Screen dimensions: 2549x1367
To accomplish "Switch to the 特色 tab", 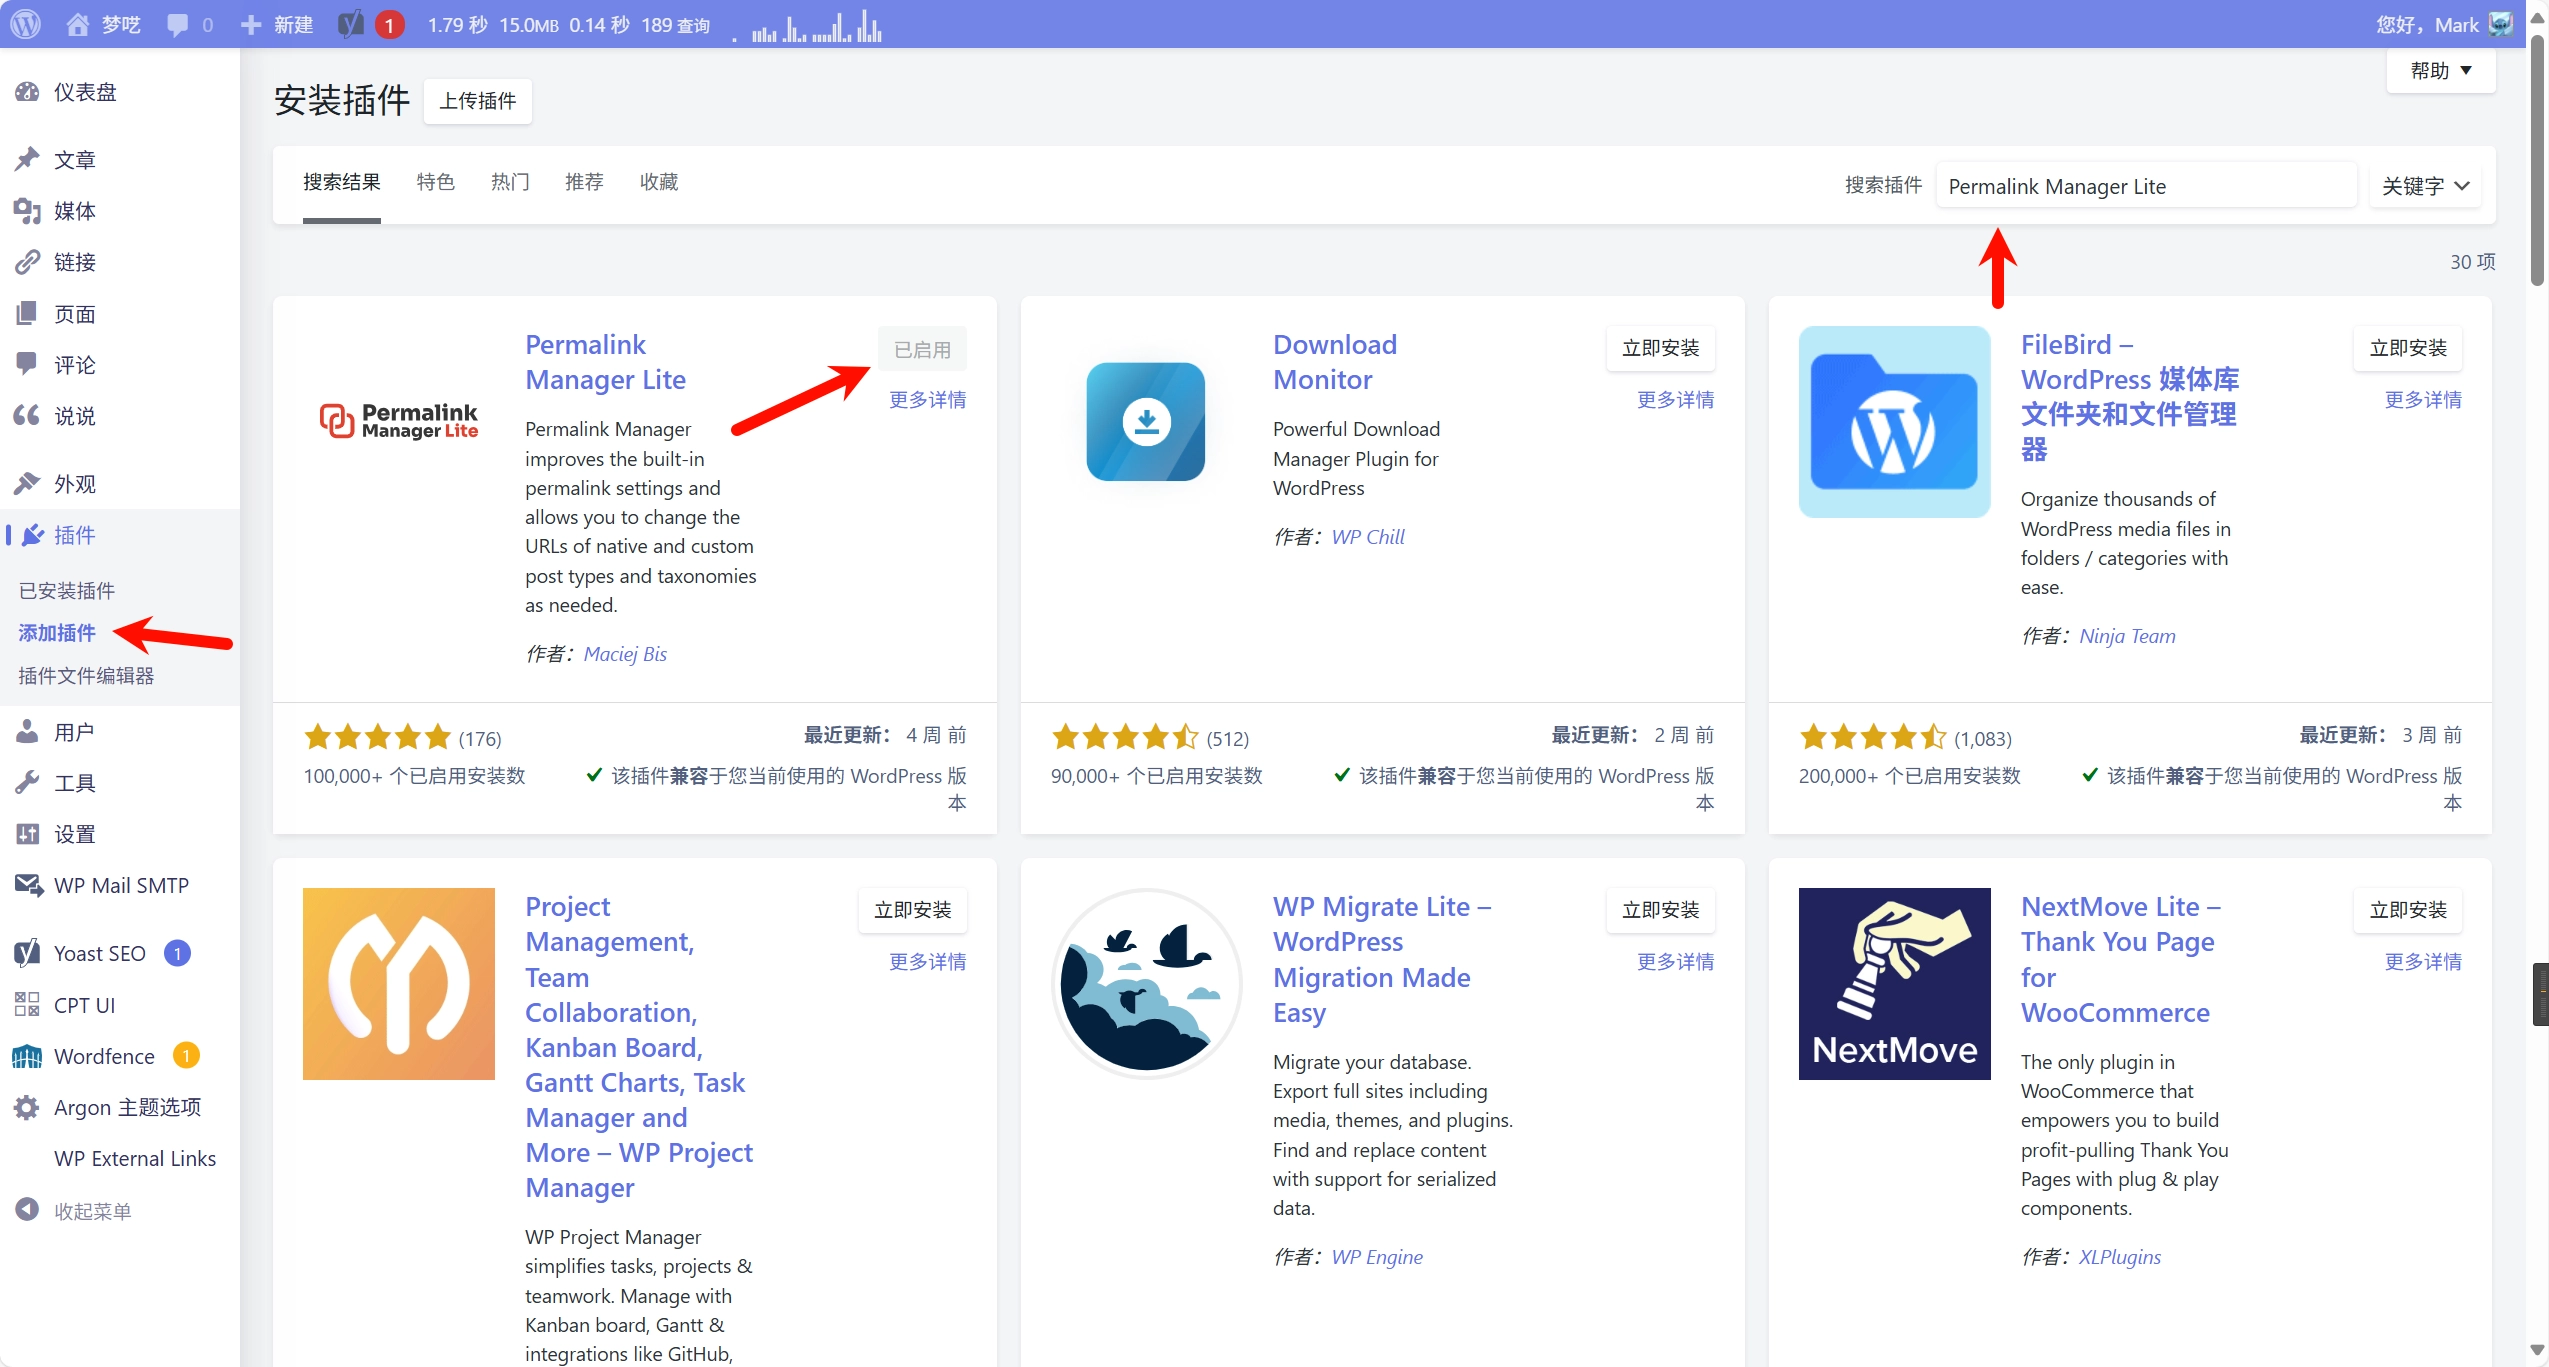I will 436,182.
